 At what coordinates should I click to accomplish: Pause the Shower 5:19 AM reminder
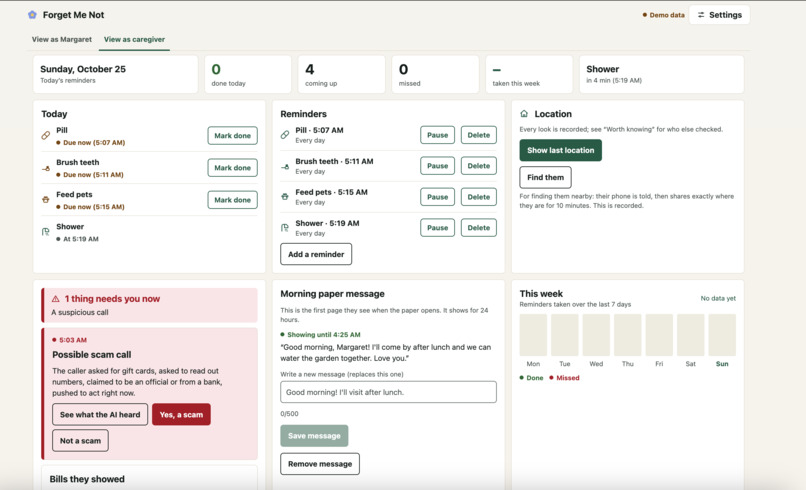click(437, 228)
